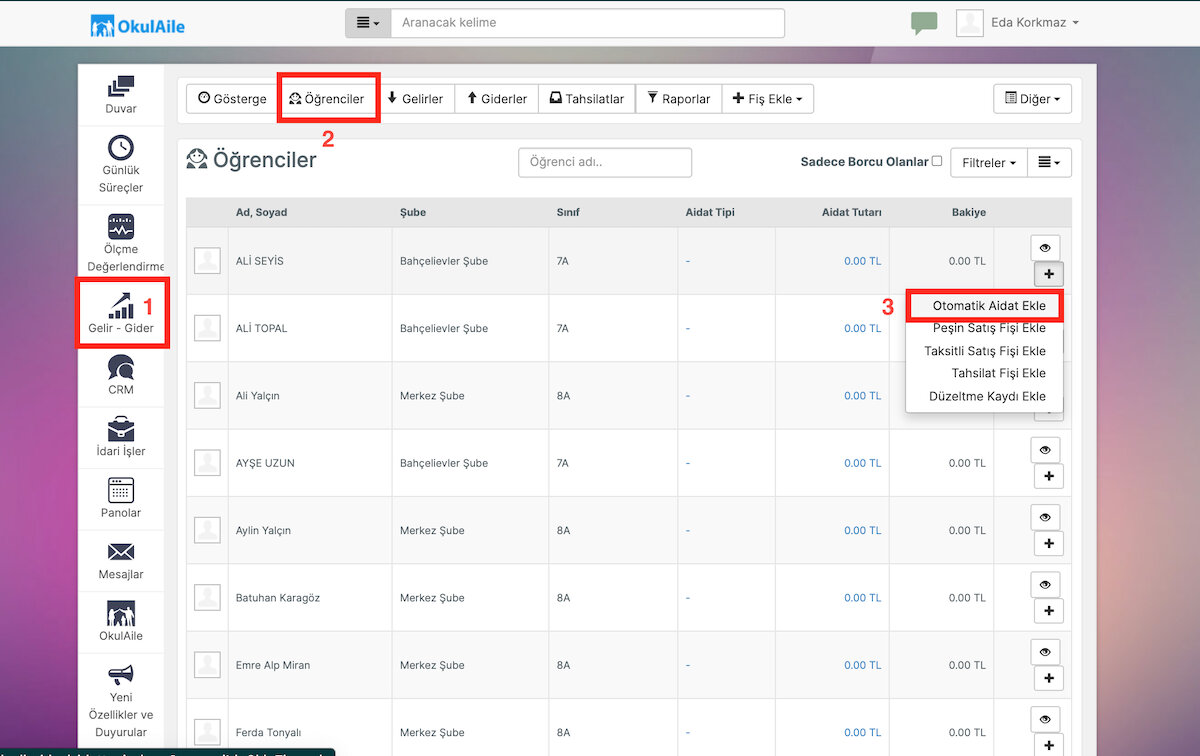Open the Gelirler tab
1200x756 pixels.
coord(416,99)
